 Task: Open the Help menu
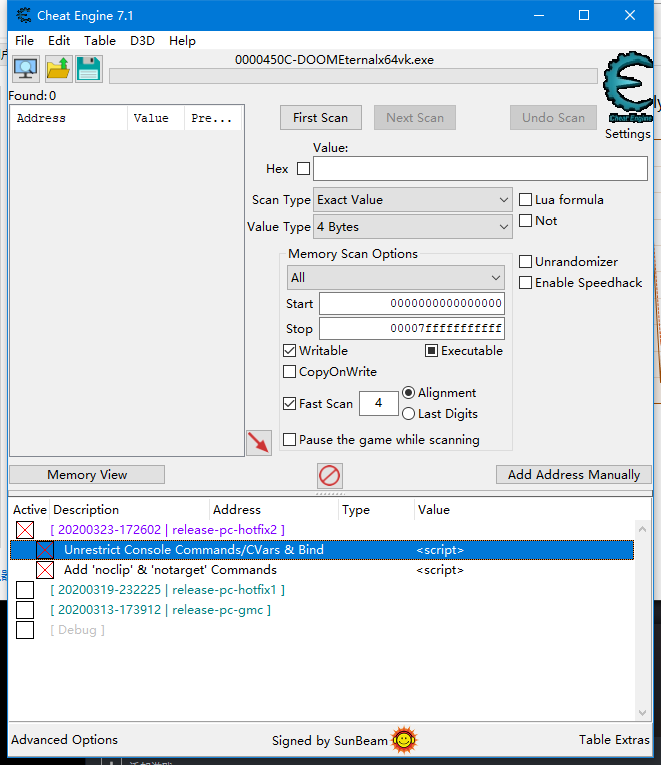pyautogui.click(x=182, y=40)
